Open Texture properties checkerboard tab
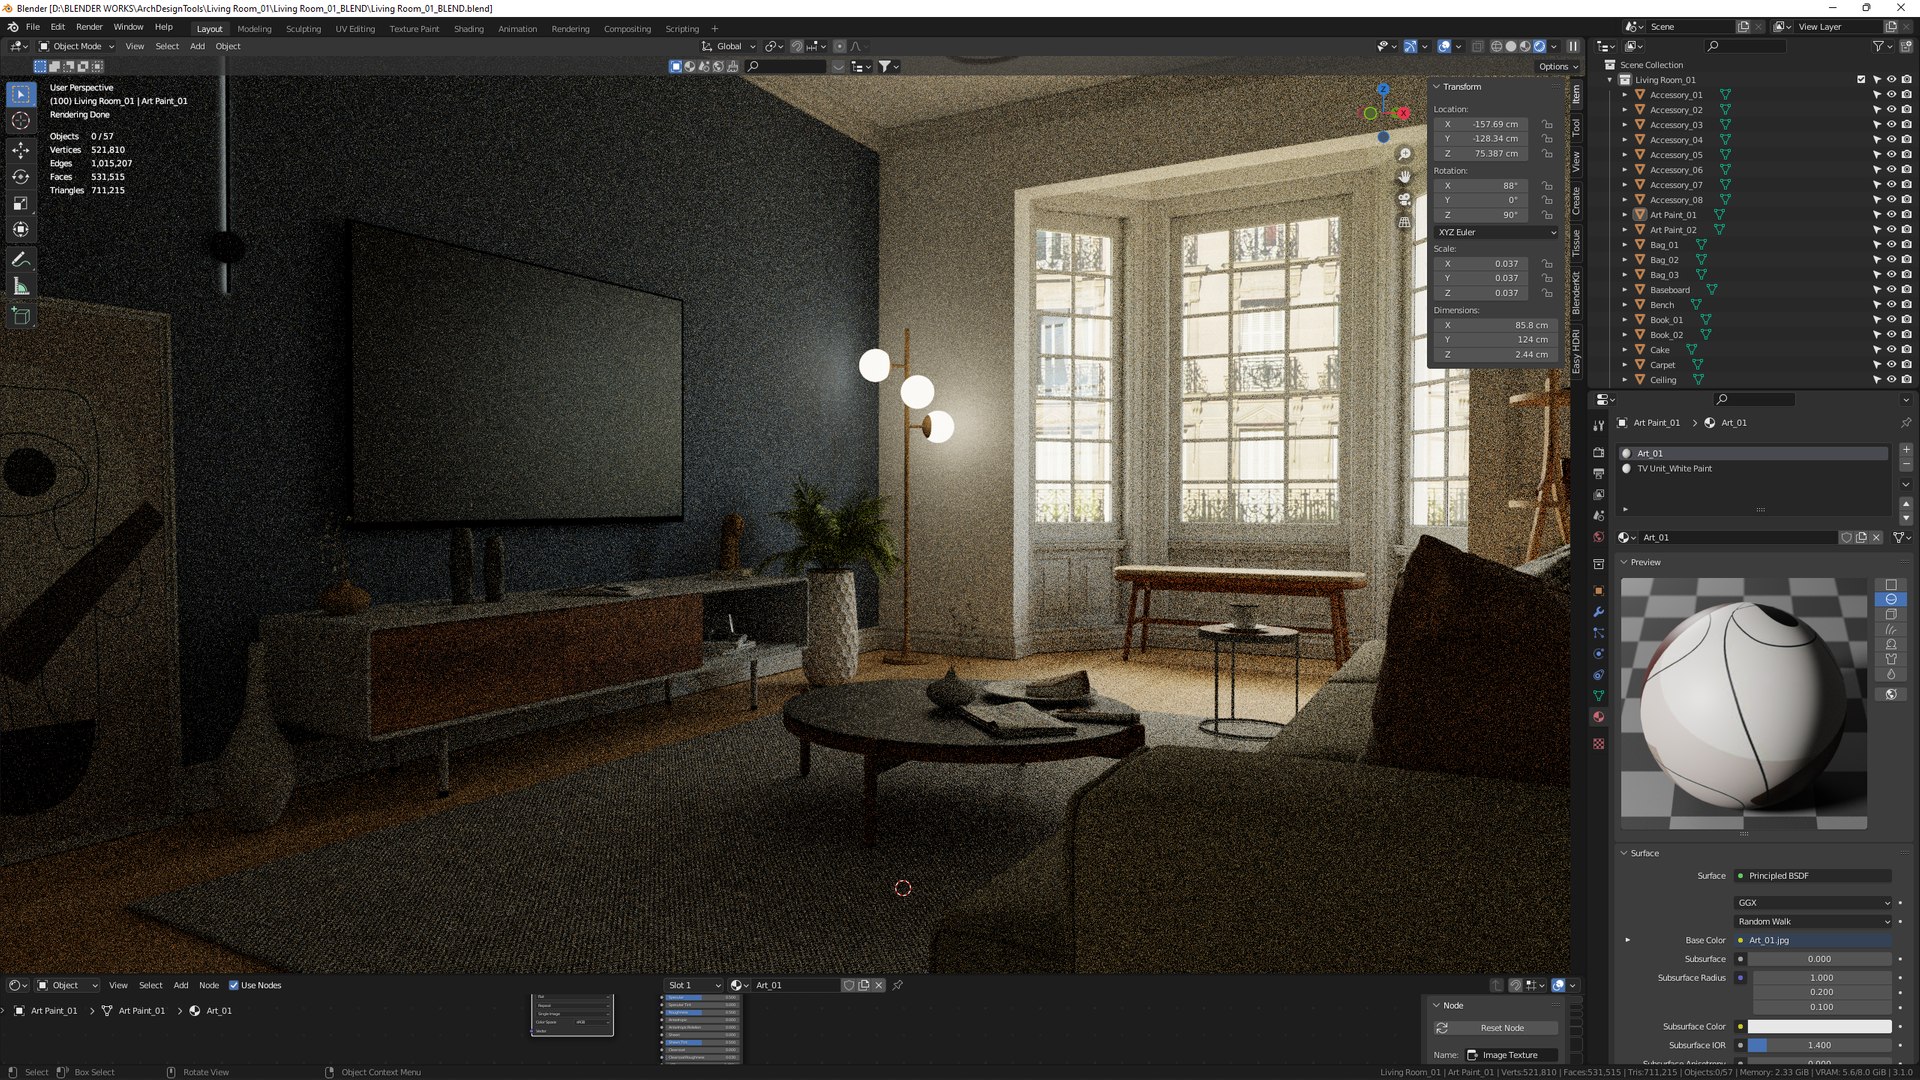Image resolution: width=1920 pixels, height=1080 pixels. 1598,744
